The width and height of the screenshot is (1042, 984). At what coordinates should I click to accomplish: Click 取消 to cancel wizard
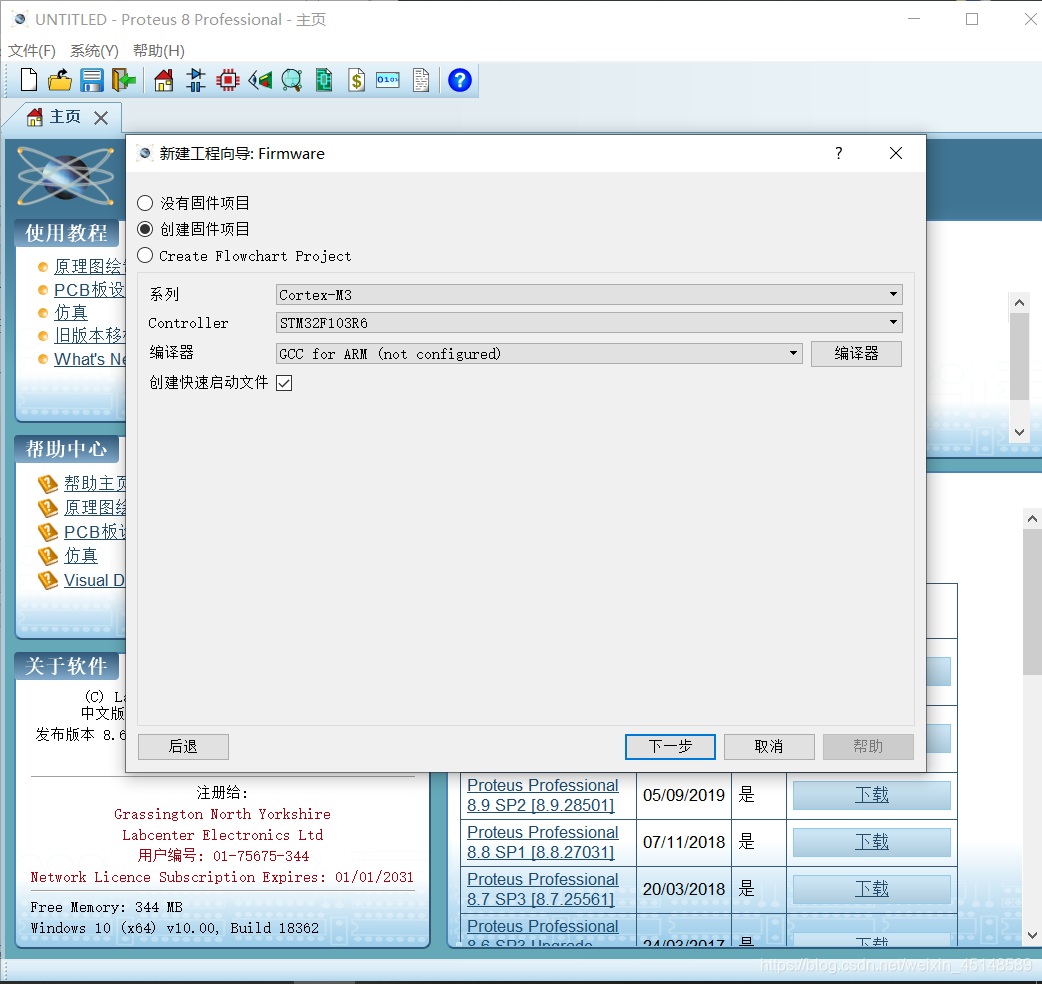coord(769,746)
